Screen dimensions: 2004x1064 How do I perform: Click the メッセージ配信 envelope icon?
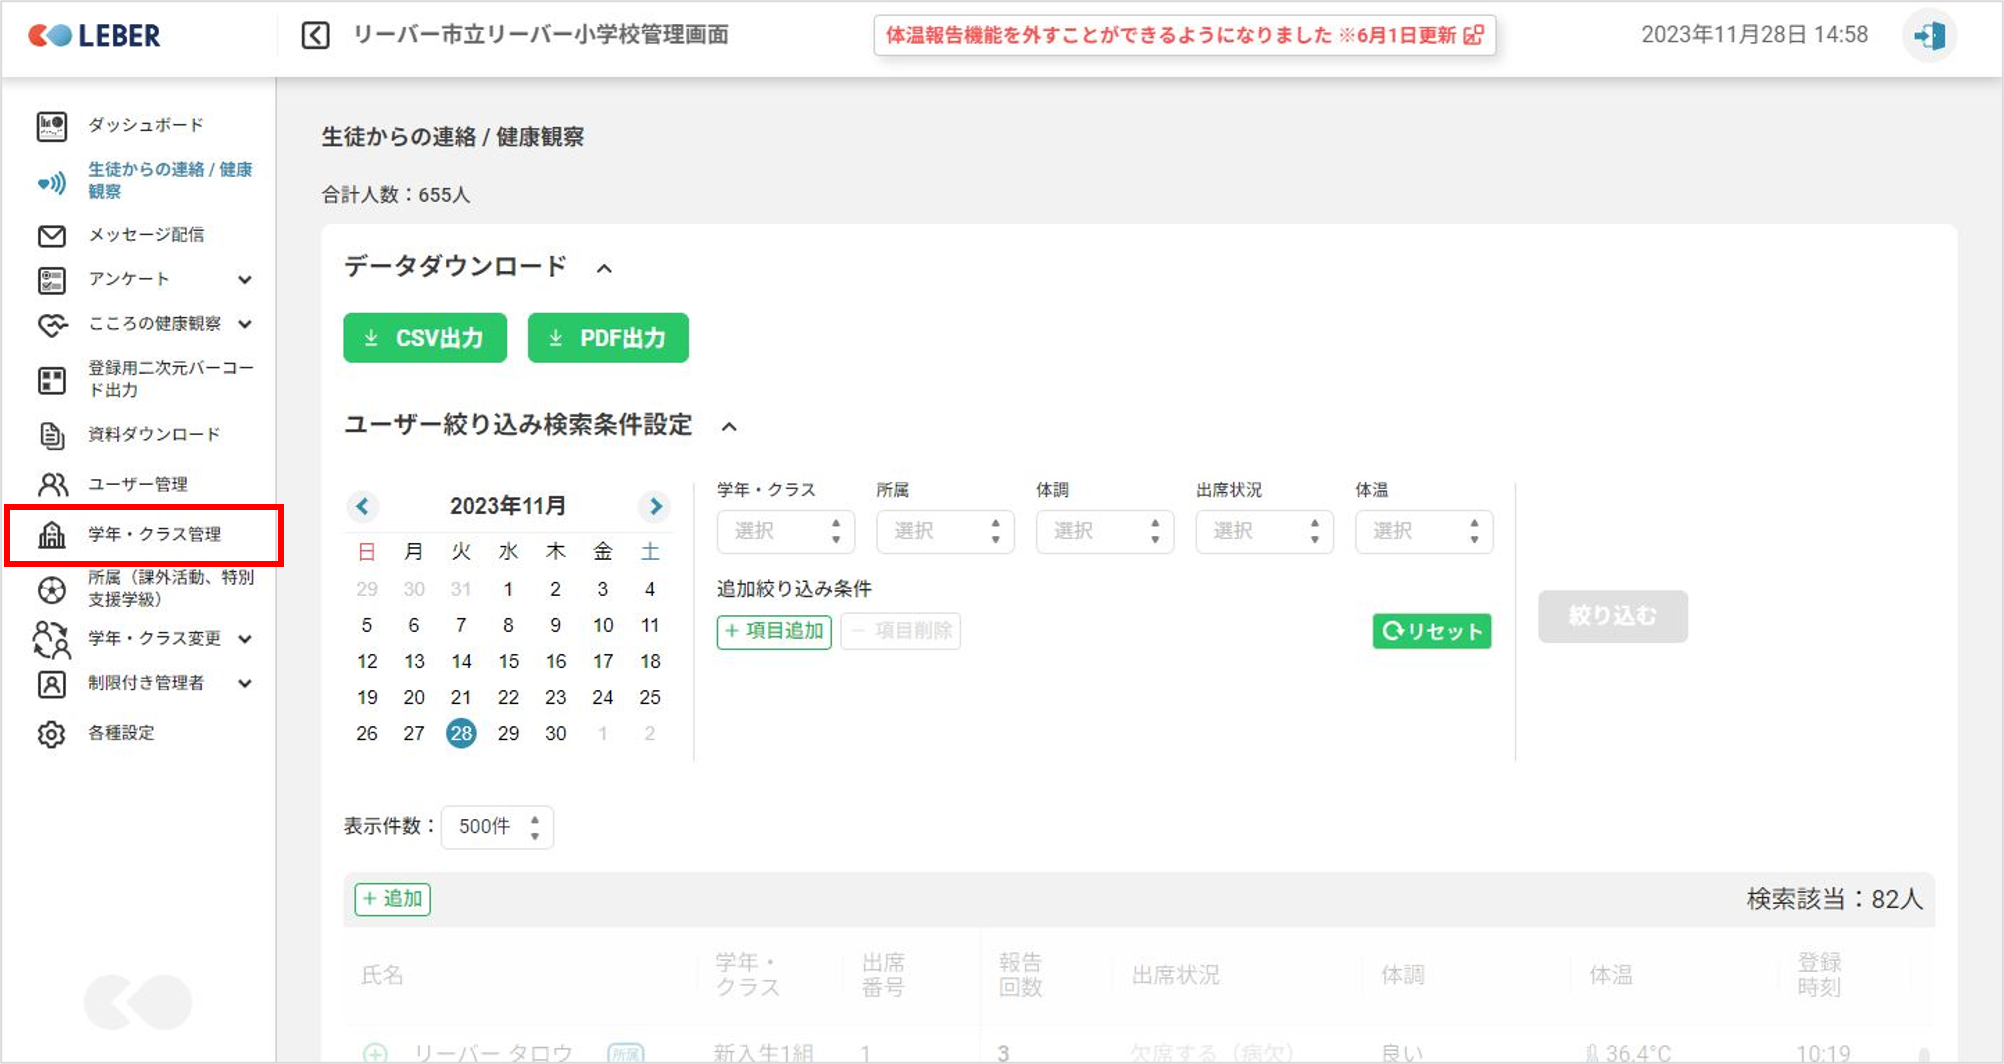(51, 236)
